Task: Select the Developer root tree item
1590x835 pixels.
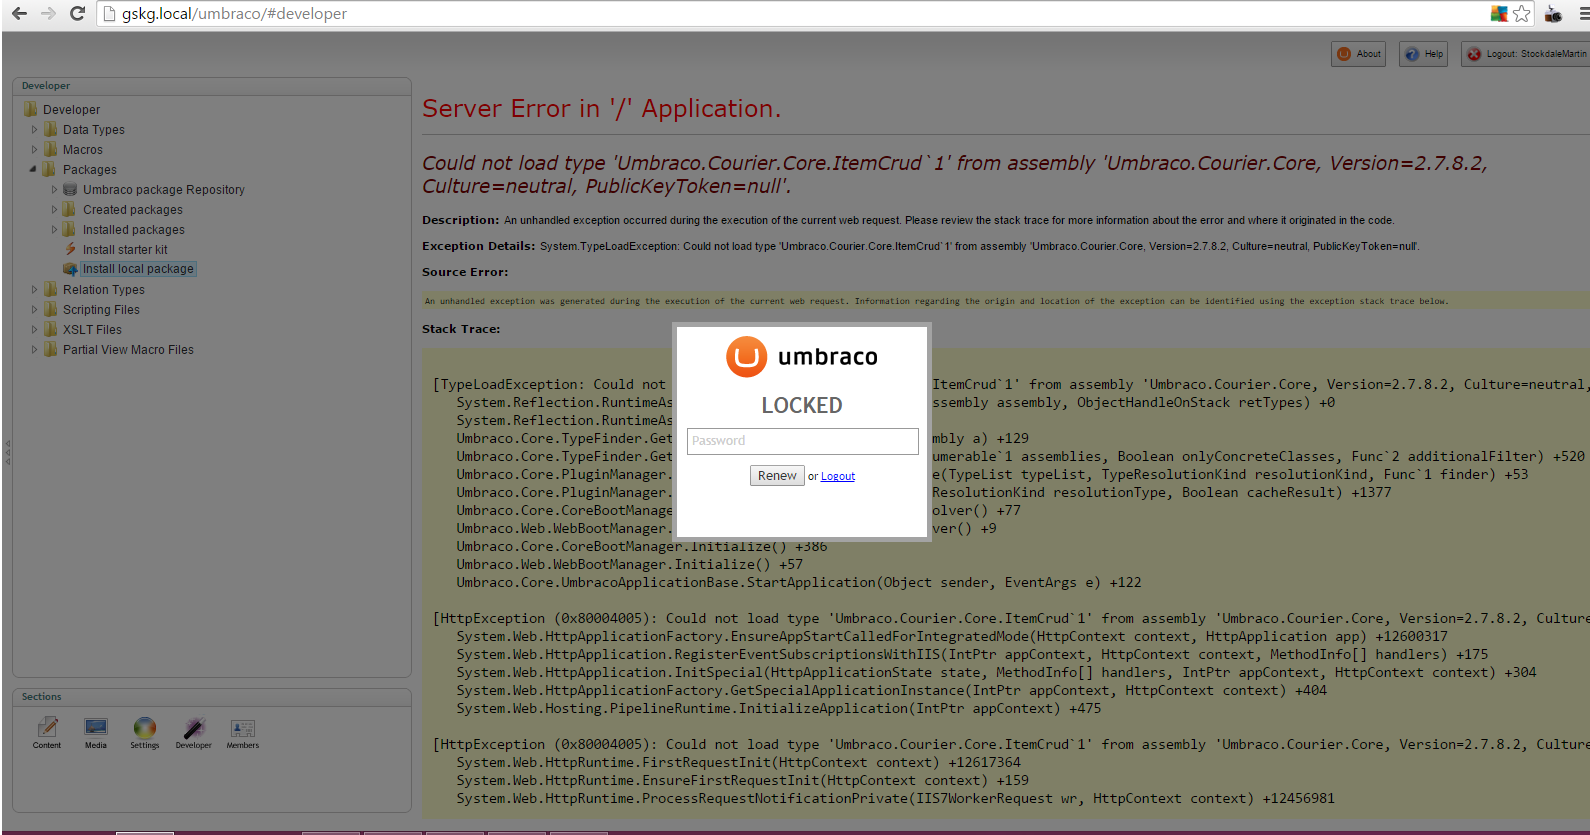Action: pos(71,110)
